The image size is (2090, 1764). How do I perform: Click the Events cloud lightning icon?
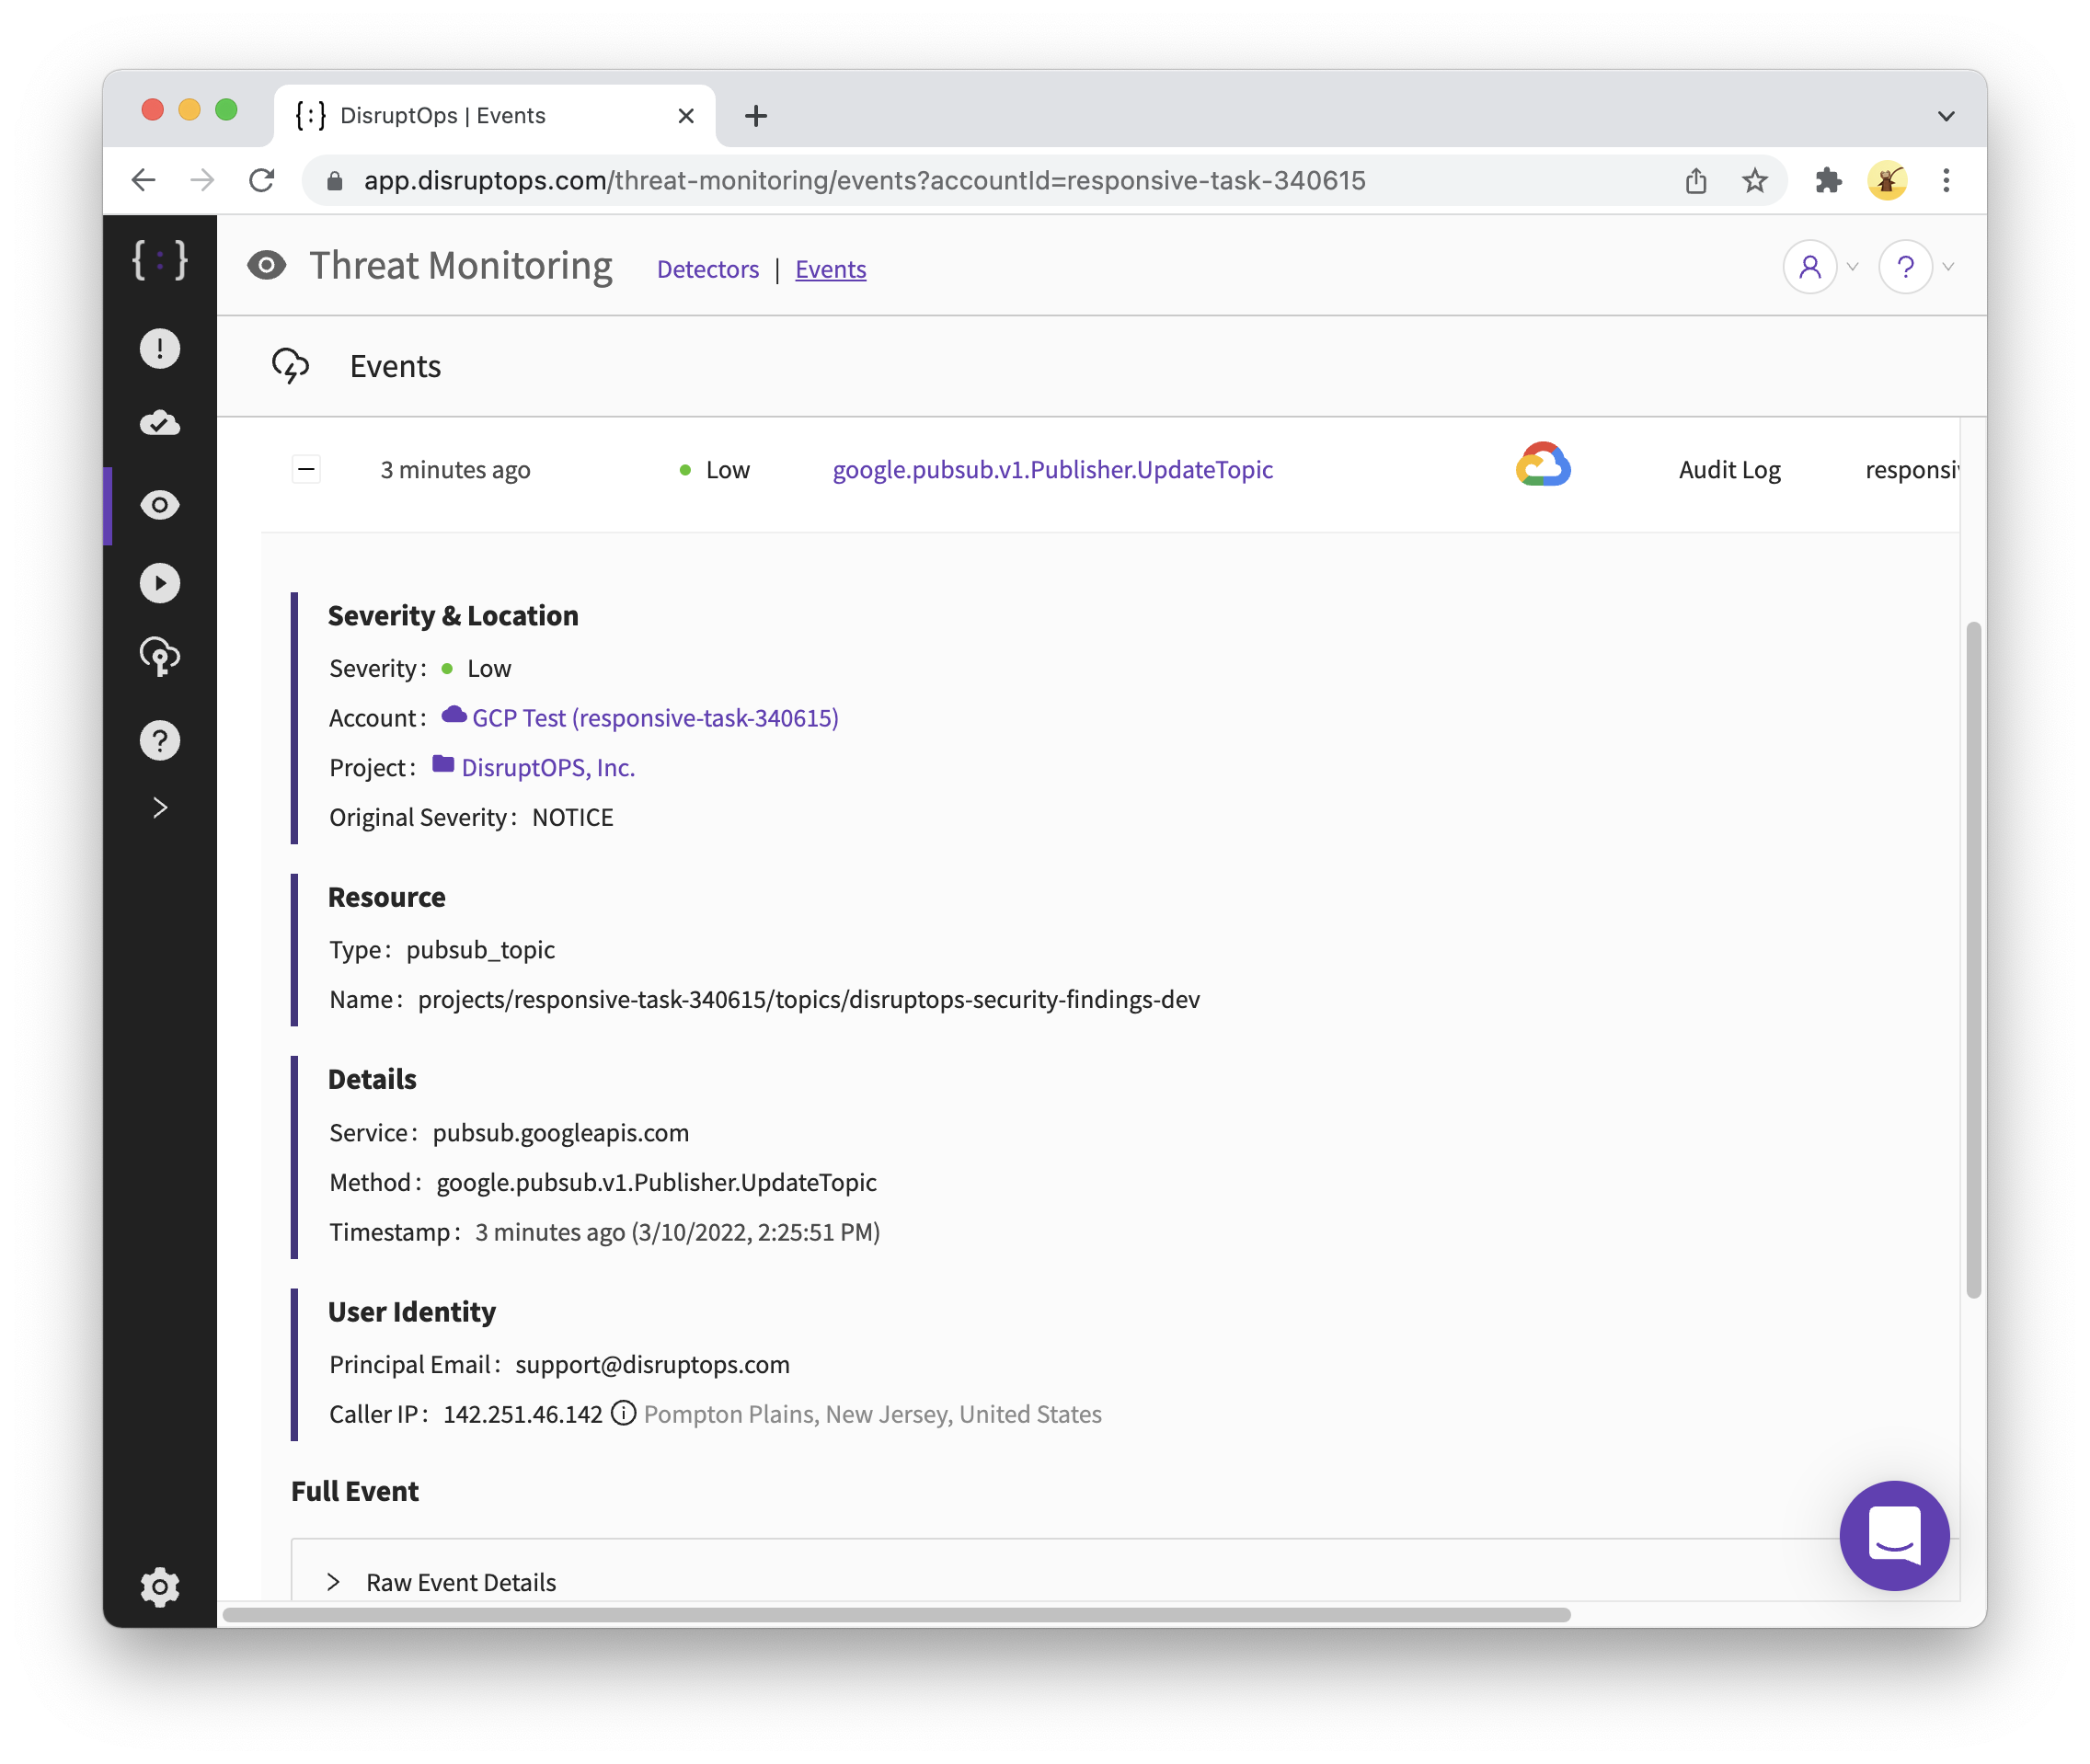click(290, 366)
